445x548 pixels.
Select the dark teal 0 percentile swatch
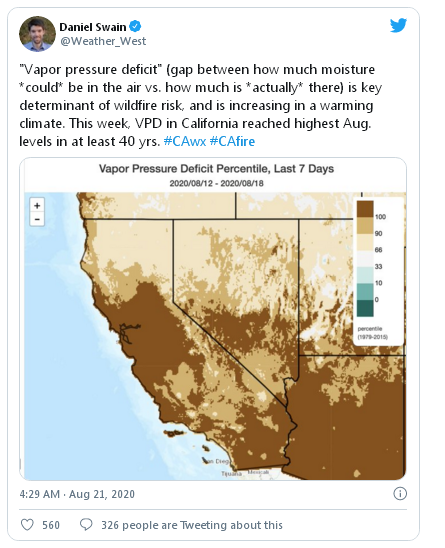point(365,308)
